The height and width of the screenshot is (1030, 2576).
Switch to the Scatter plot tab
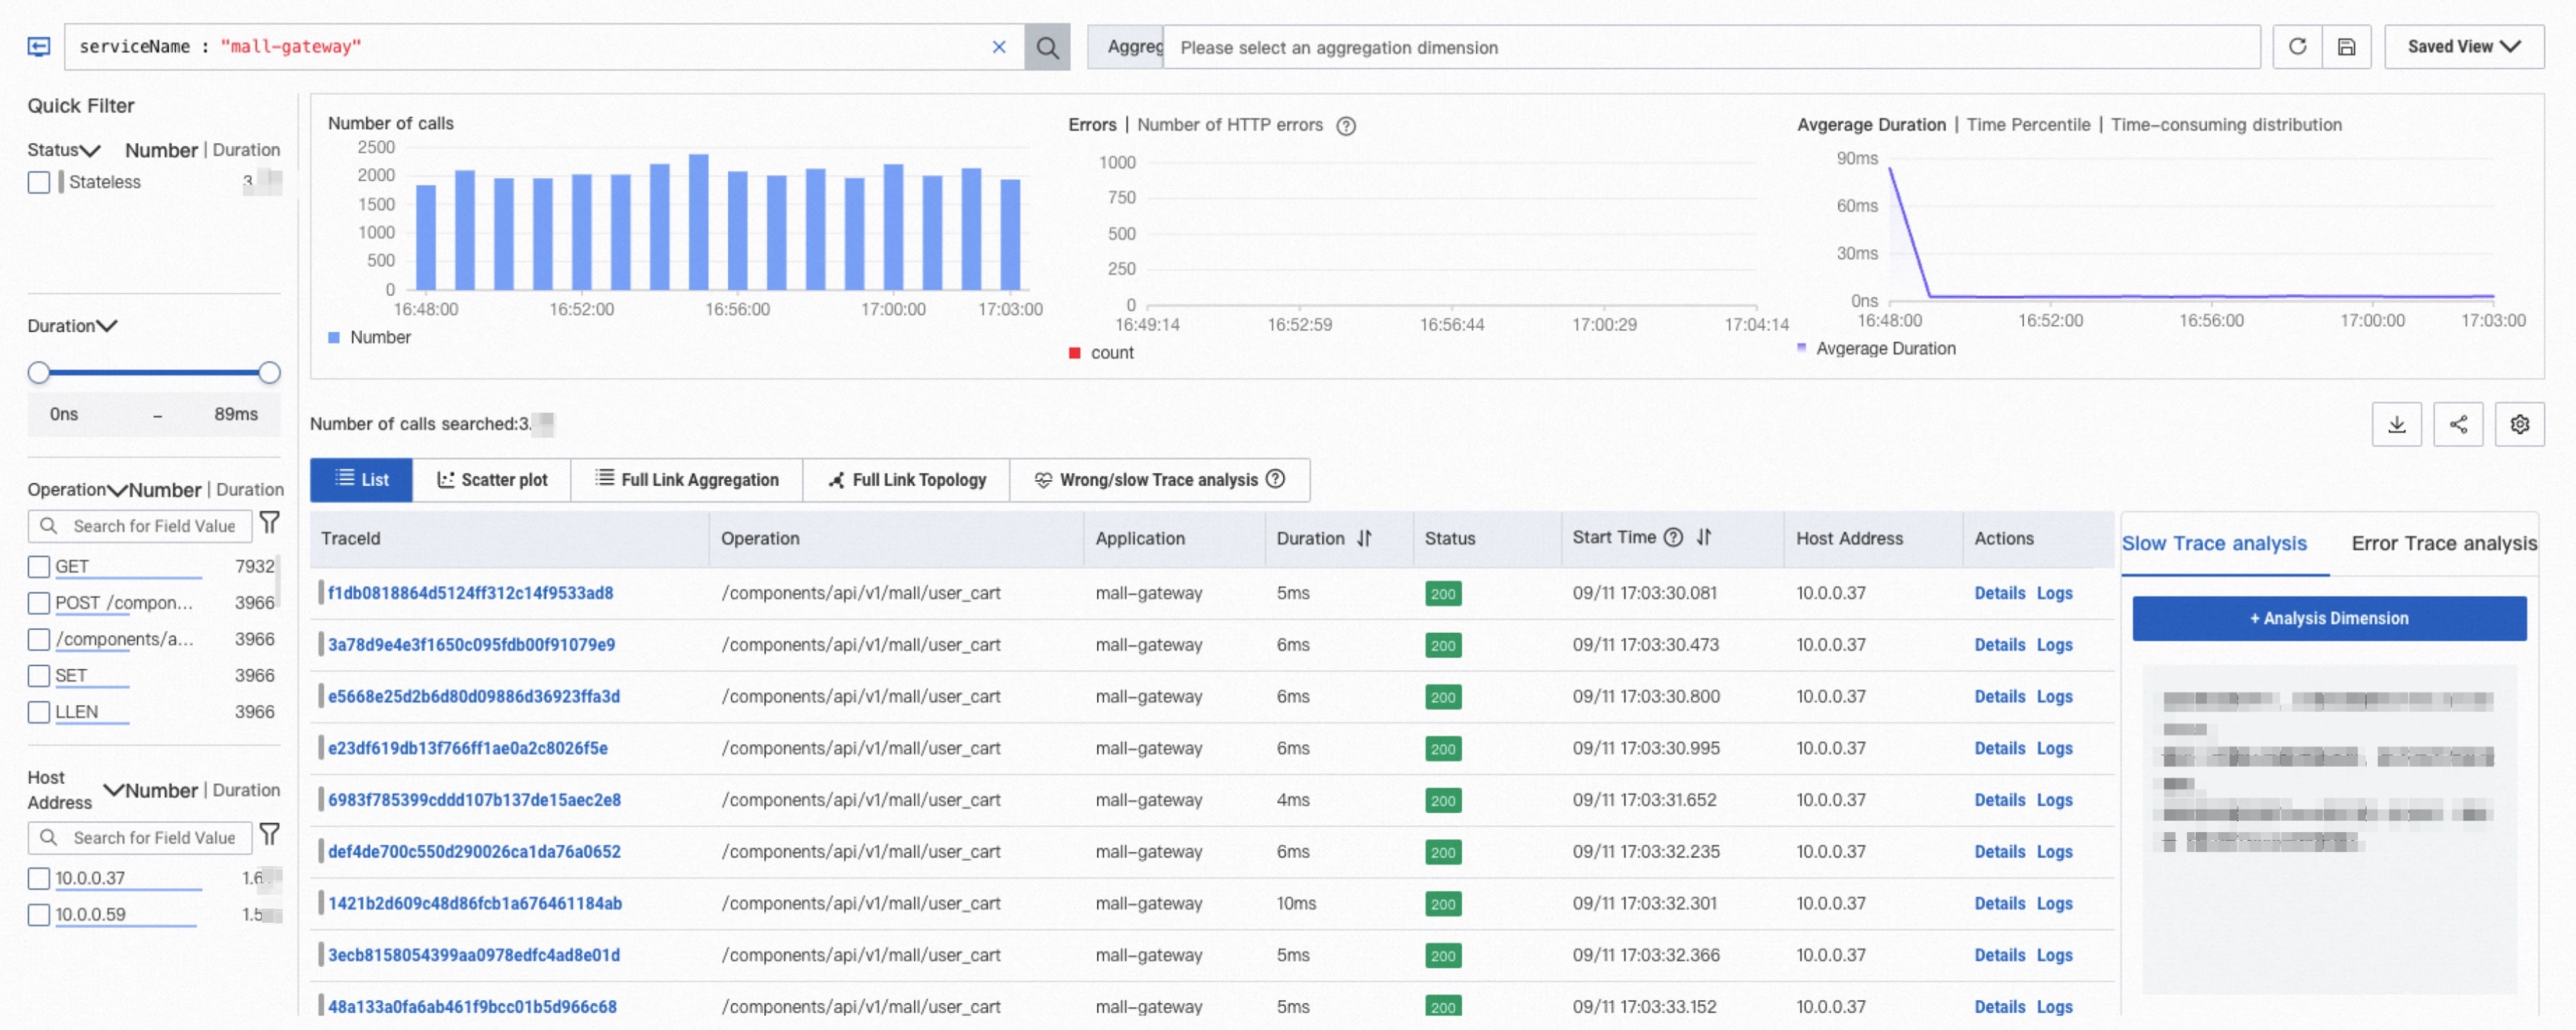[492, 480]
